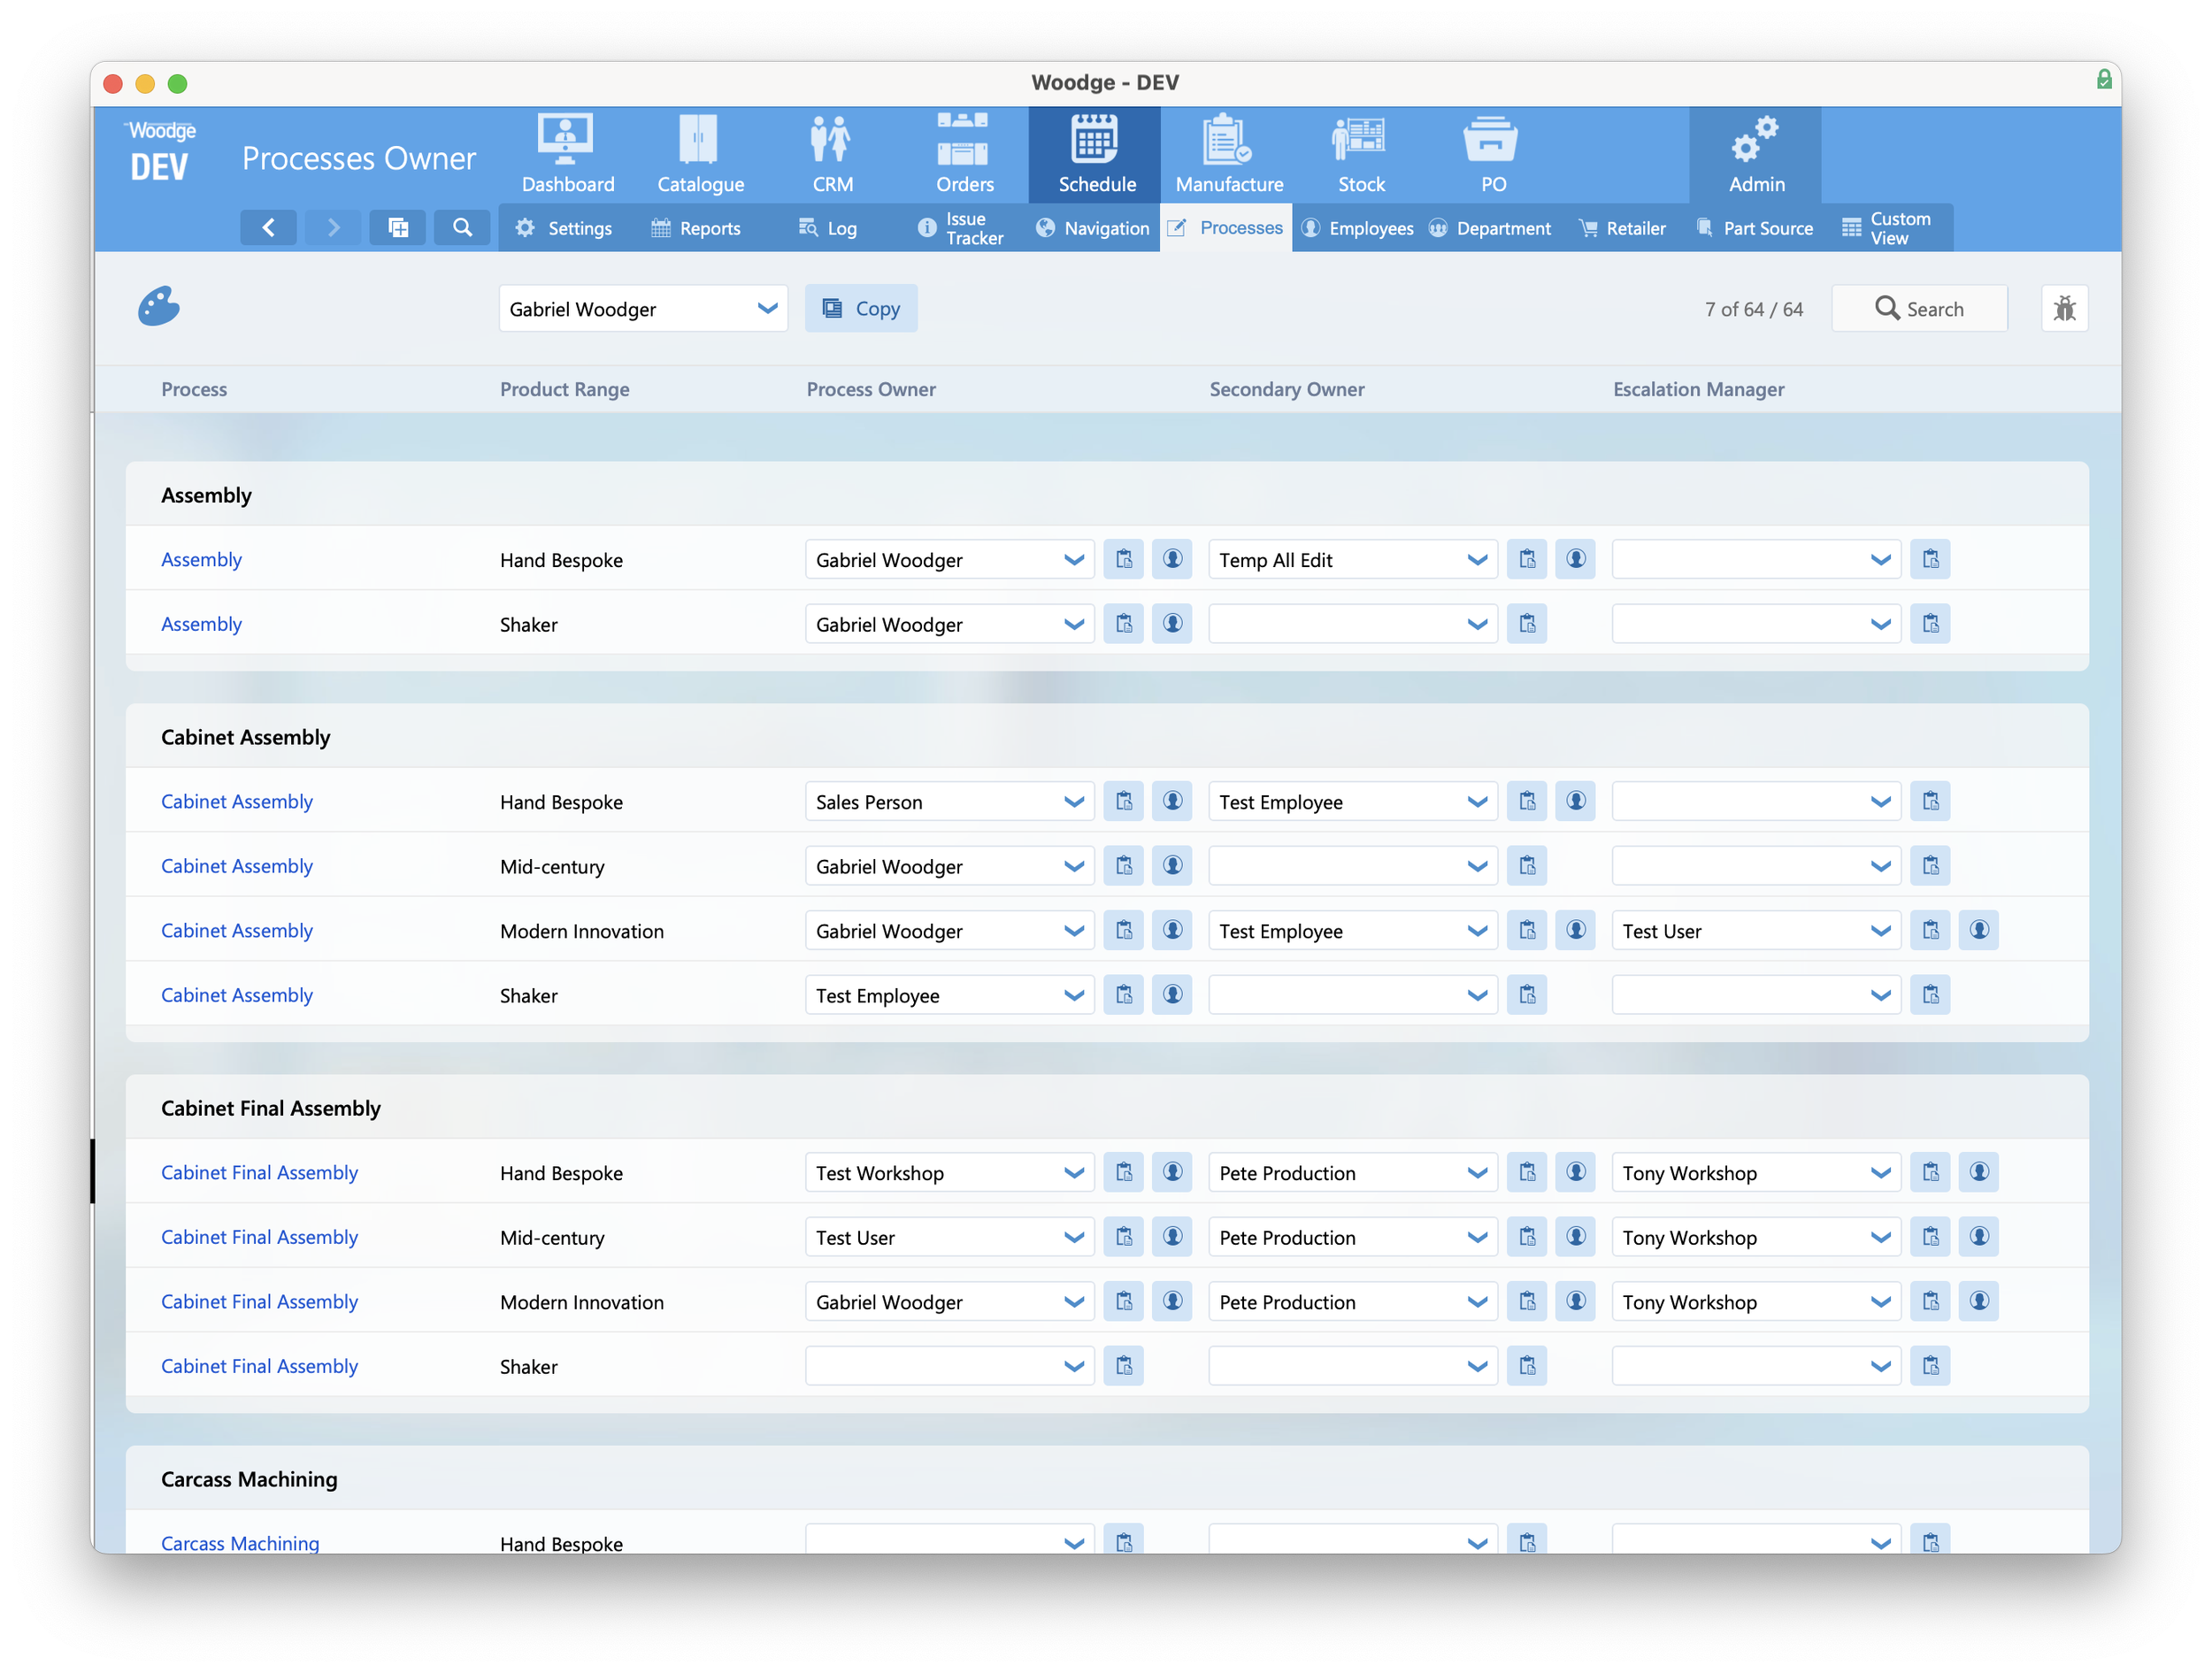Click the Search field
The height and width of the screenshot is (1673, 2212).
point(1919,308)
